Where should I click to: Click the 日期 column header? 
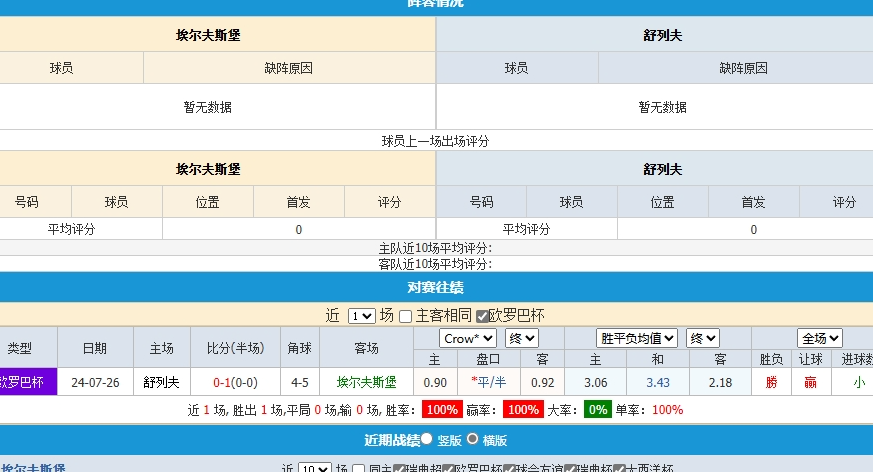click(95, 348)
